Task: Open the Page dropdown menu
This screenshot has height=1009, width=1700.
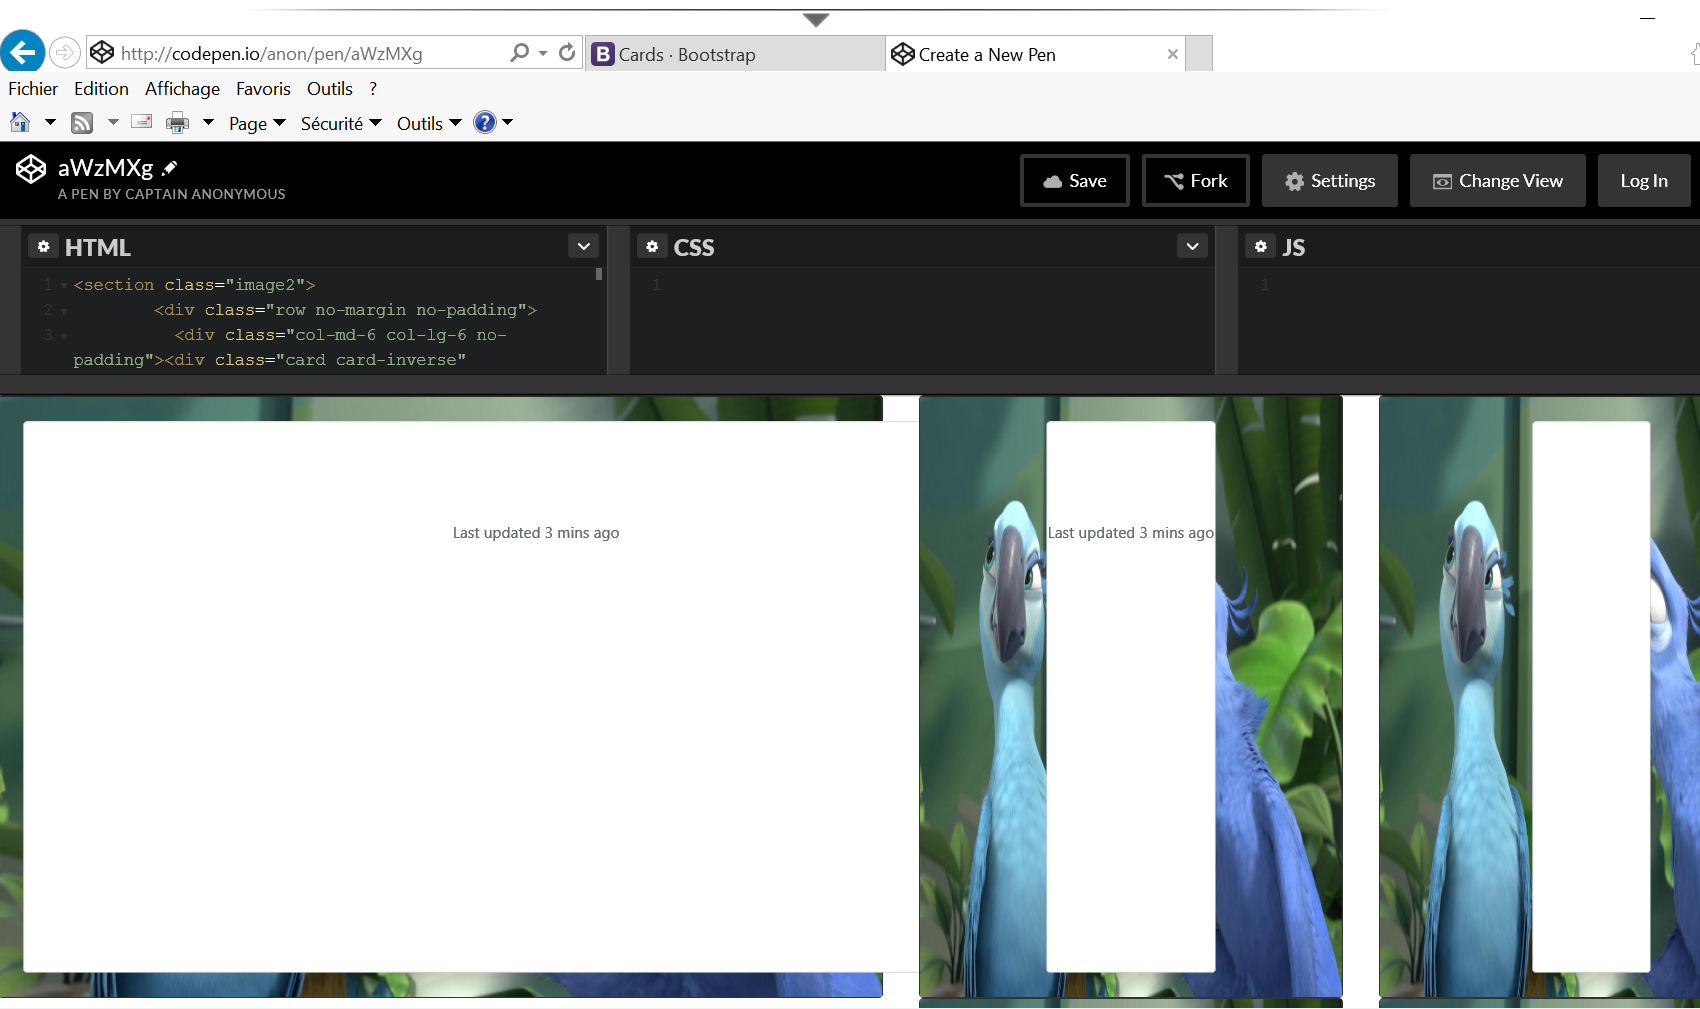Action: (257, 123)
